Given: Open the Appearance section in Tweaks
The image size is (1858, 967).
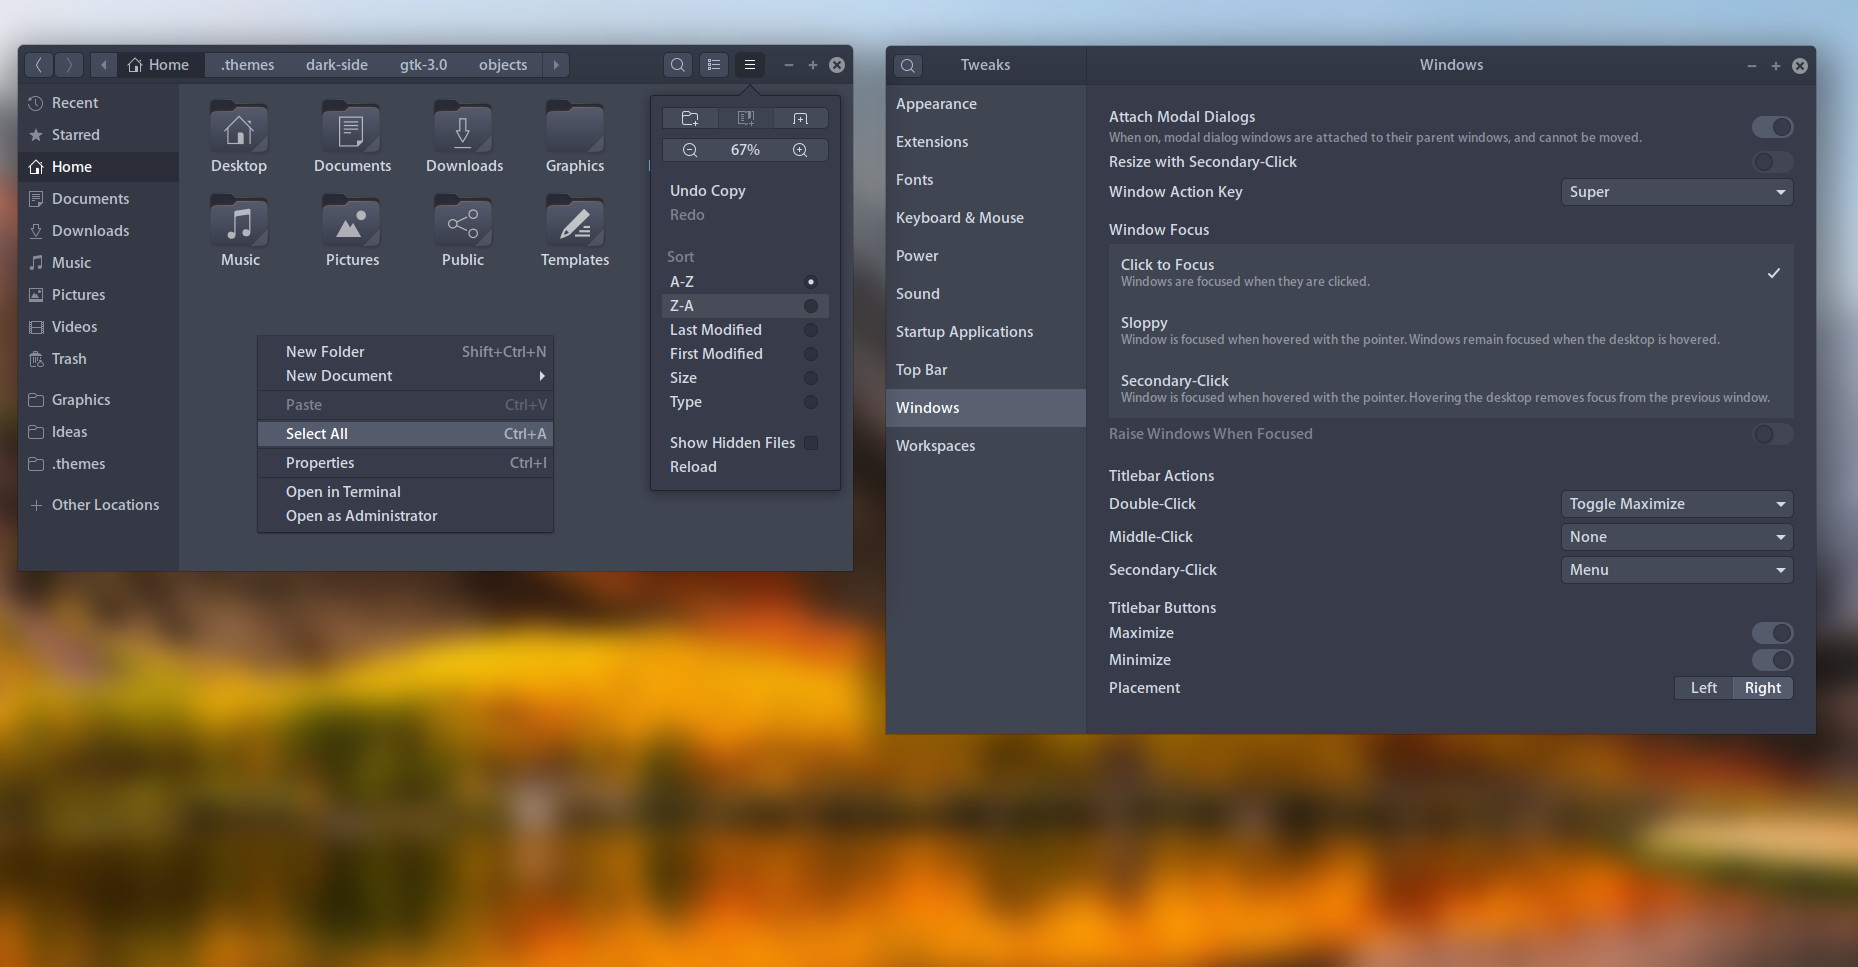Looking at the screenshot, I should pyautogui.click(x=986, y=104).
